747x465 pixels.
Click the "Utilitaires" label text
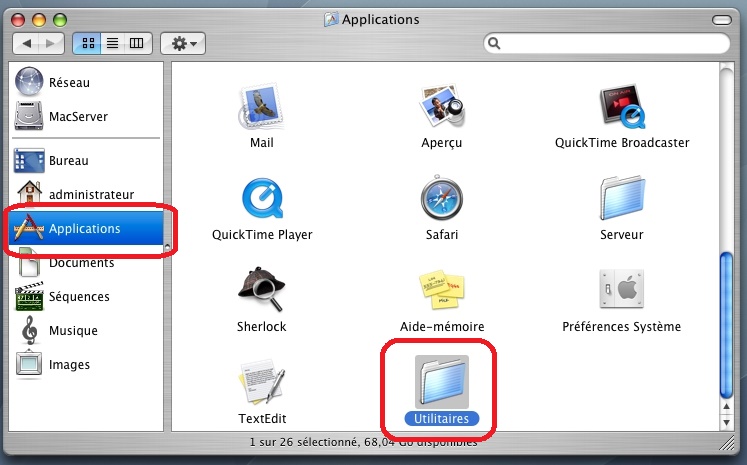441,418
